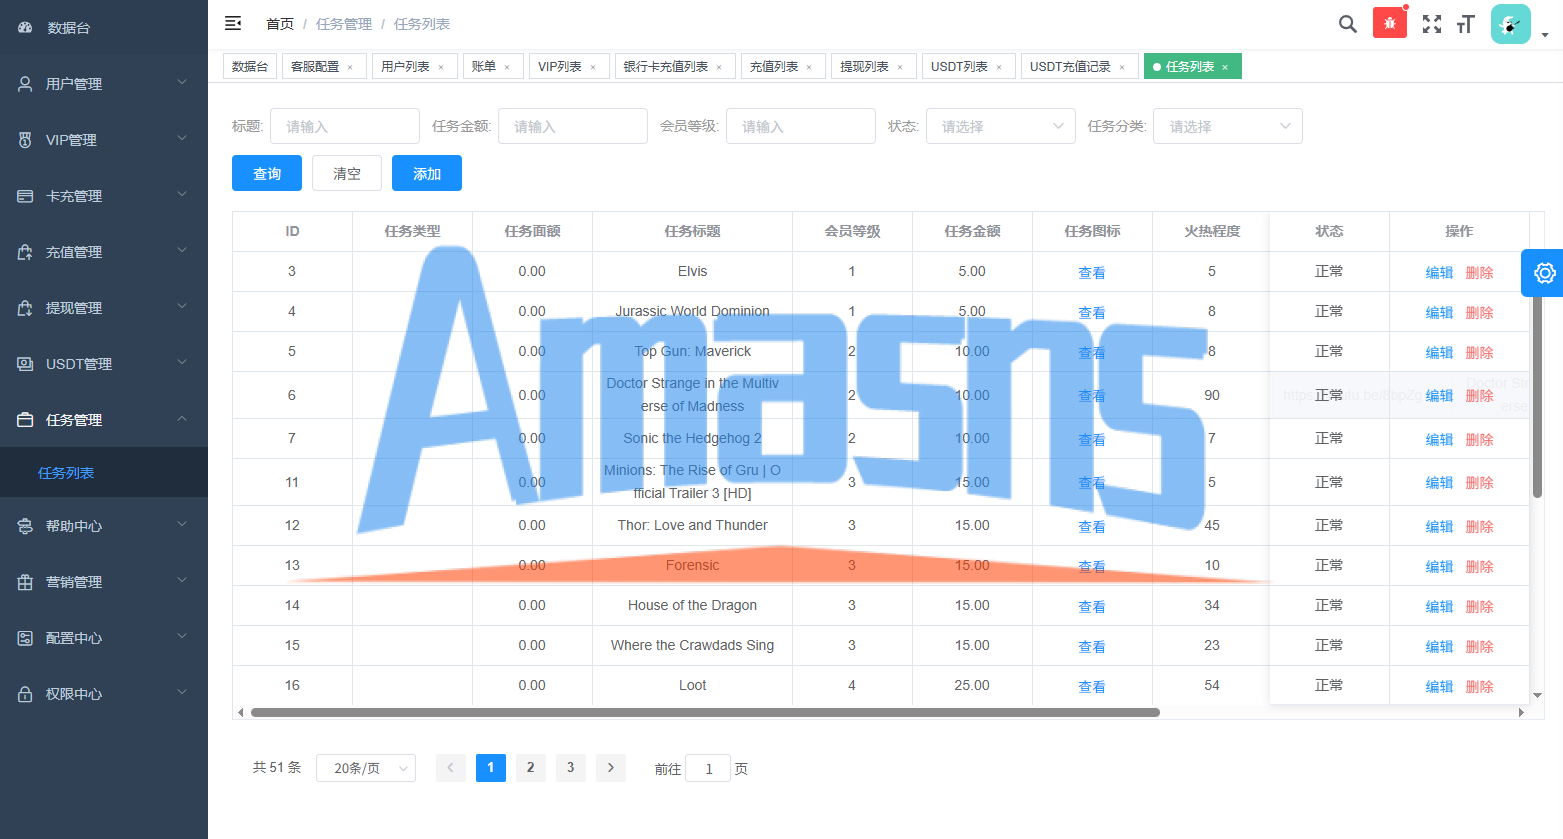Open the 状态 select dropdown
This screenshot has height=839, width=1563.
tap(1001, 126)
